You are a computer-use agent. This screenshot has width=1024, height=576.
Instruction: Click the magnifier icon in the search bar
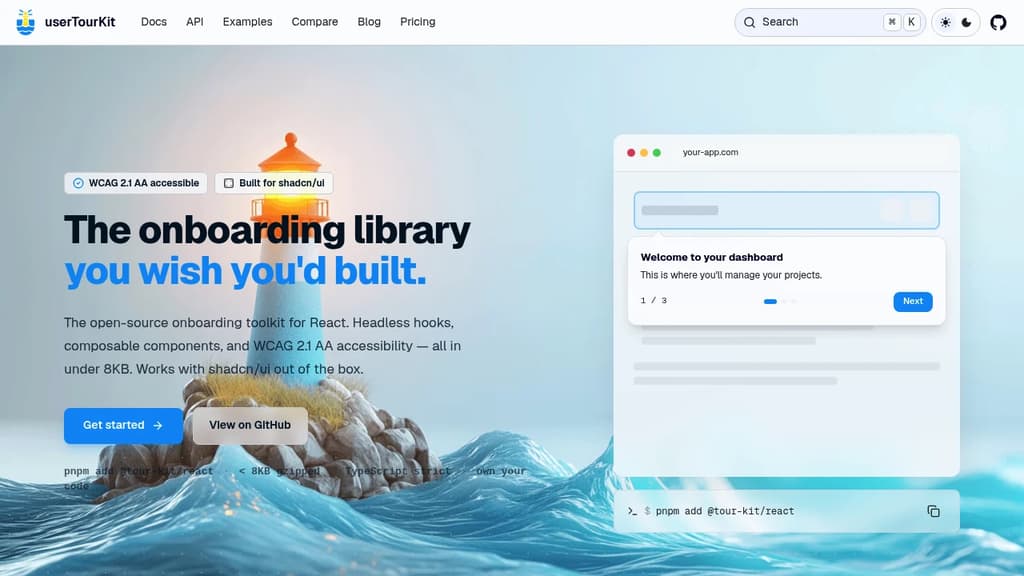coord(750,21)
